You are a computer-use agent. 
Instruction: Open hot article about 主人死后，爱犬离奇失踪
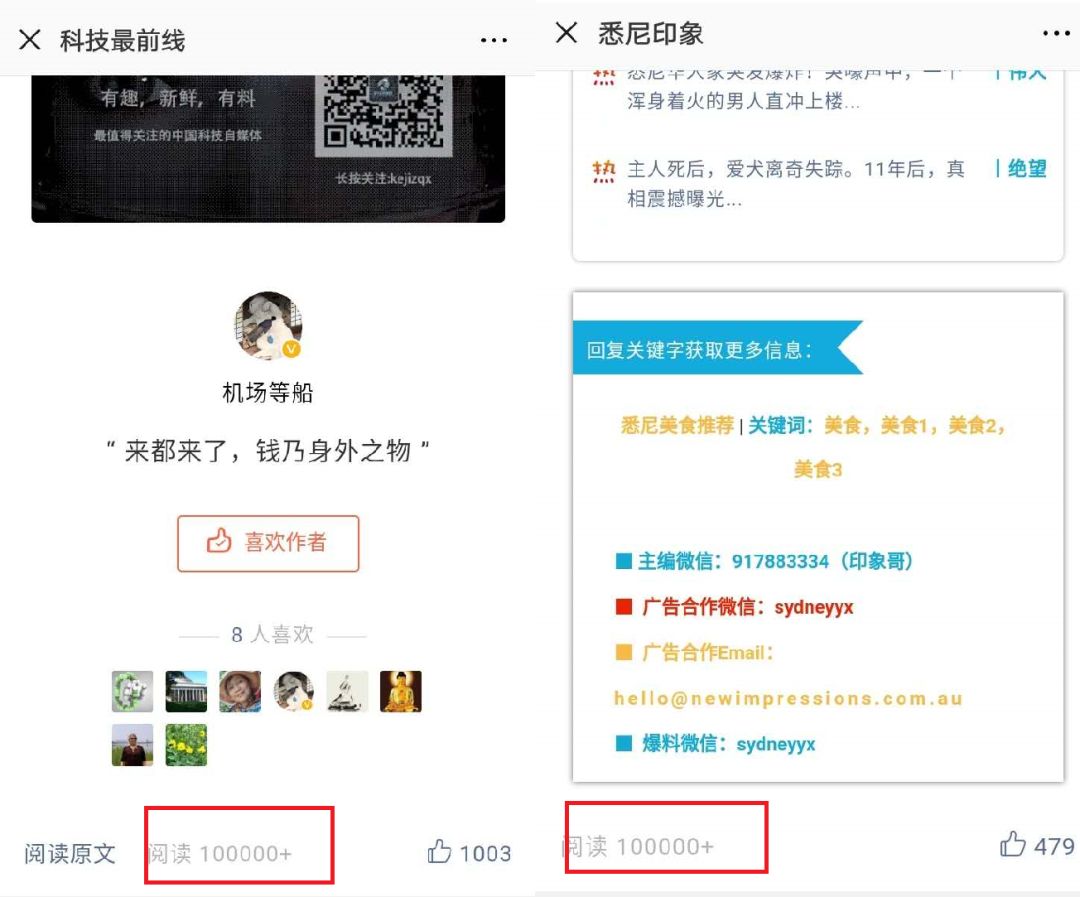click(x=795, y=183)
